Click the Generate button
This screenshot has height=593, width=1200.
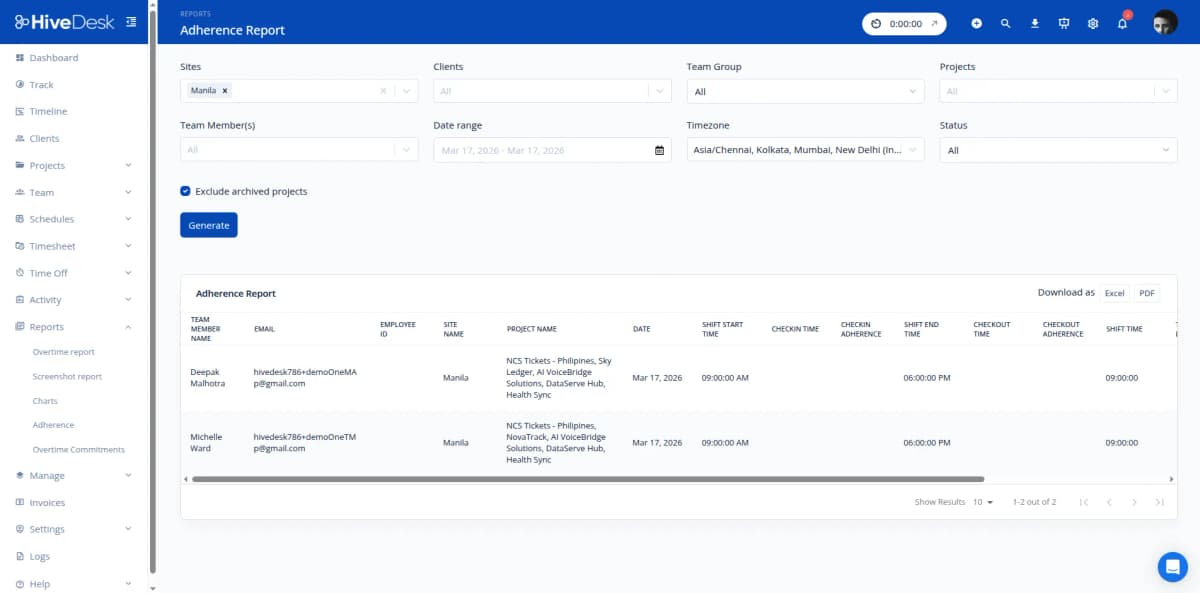coord(208,225)
